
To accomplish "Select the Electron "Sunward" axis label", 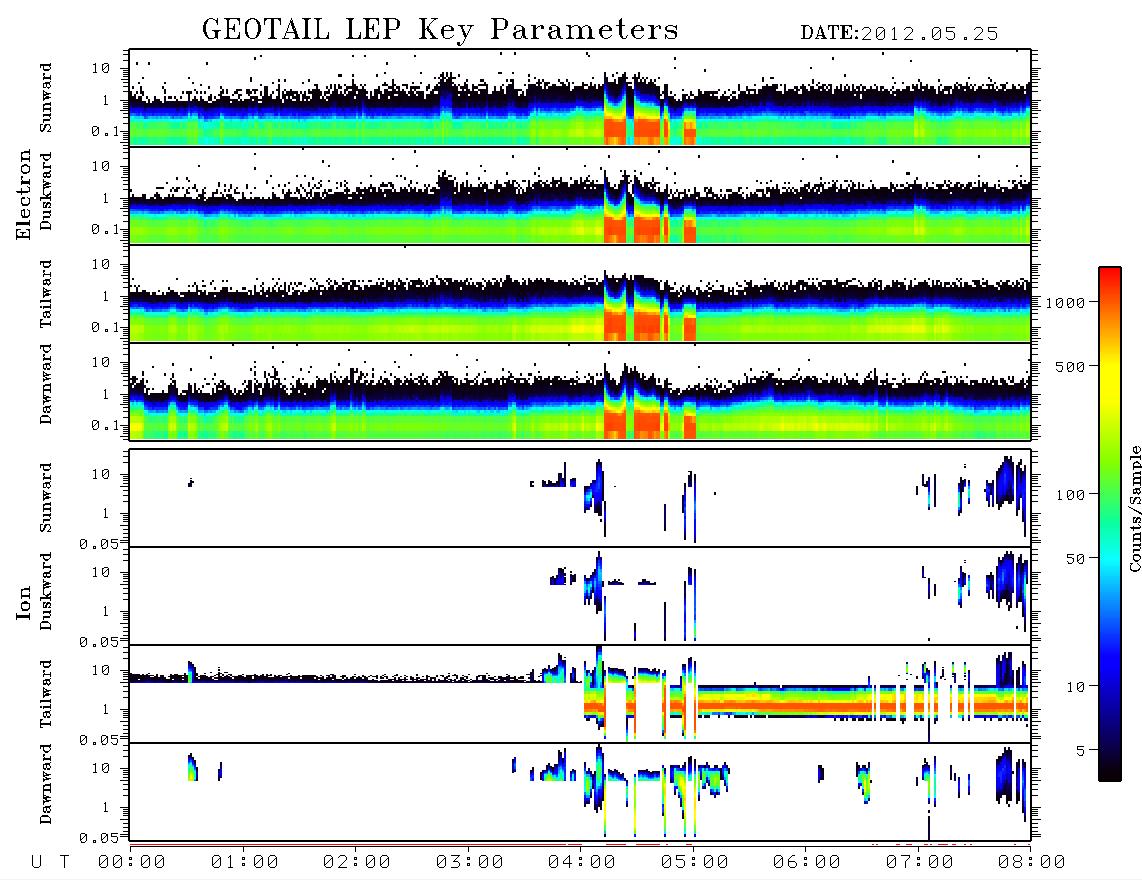I will click(45, 98).
